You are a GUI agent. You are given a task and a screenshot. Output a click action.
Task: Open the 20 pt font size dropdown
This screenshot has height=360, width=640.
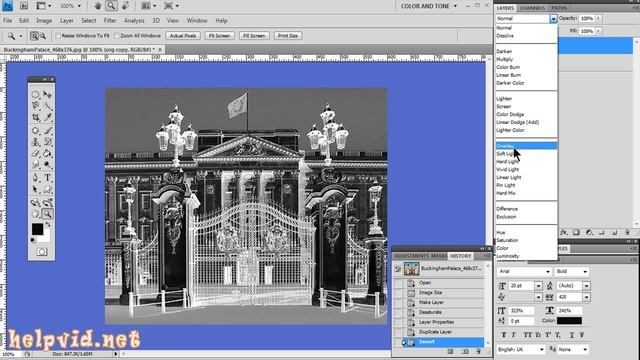click(538, 286)
